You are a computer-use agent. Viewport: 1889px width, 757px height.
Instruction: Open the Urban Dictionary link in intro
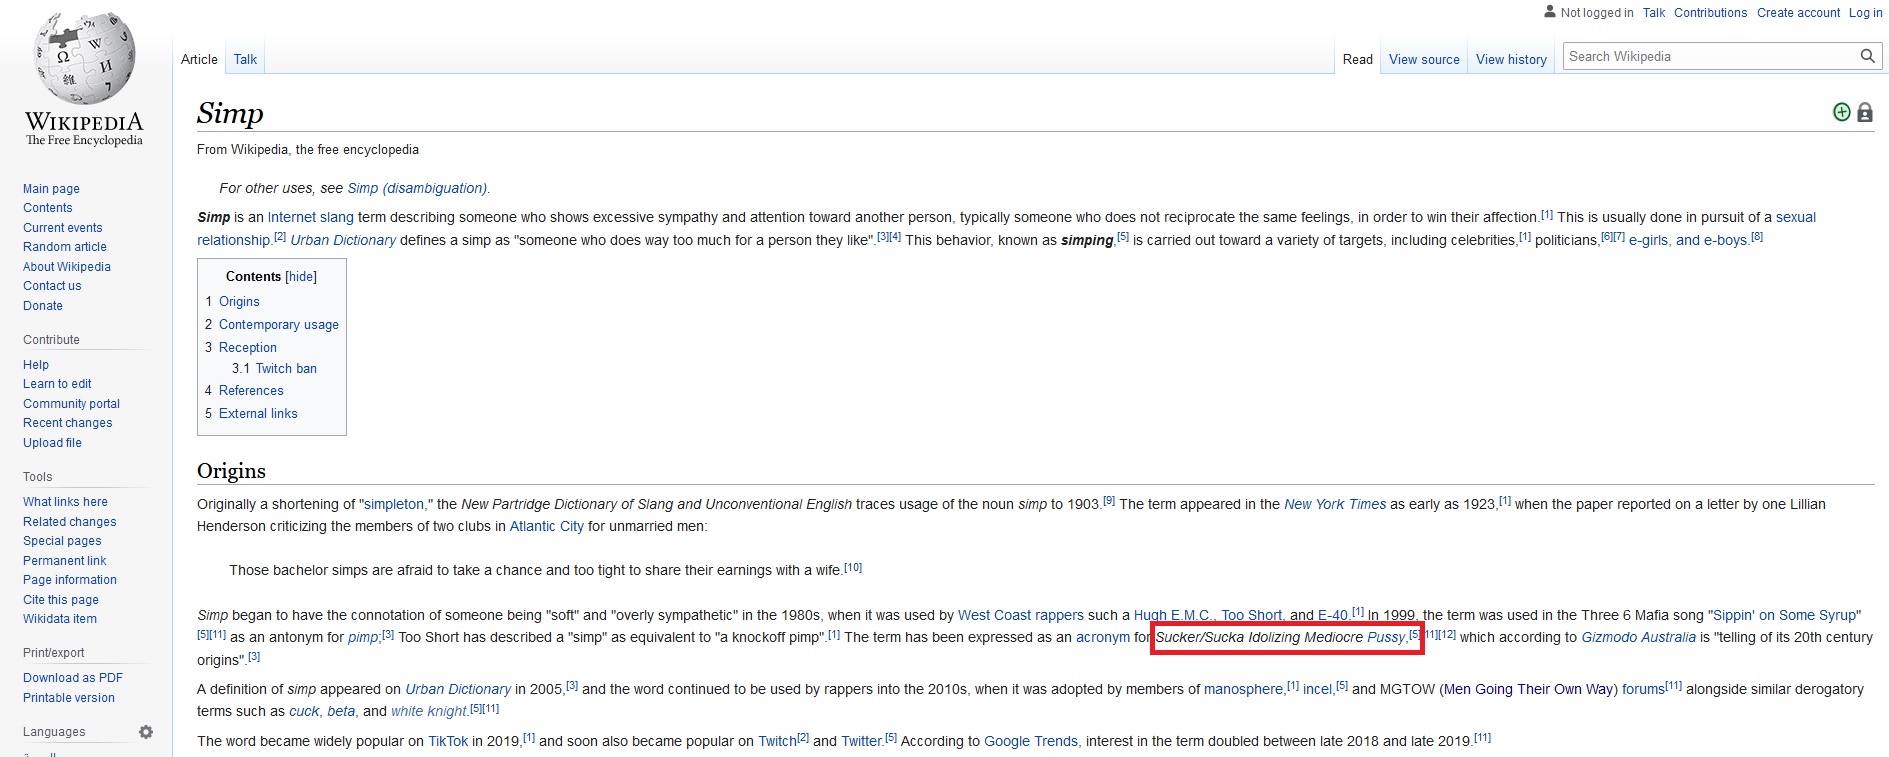[343, 241]
